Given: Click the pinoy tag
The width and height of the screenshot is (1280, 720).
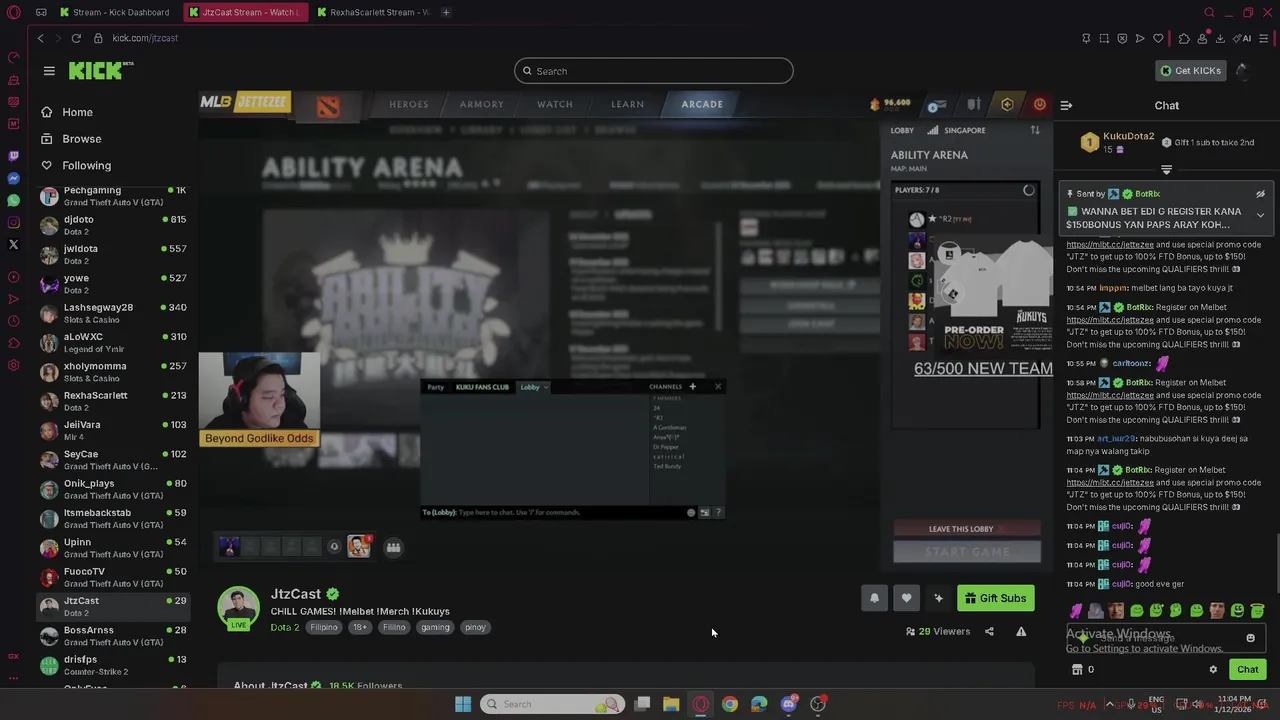Looking at the screenshot, I should [475, 627].
